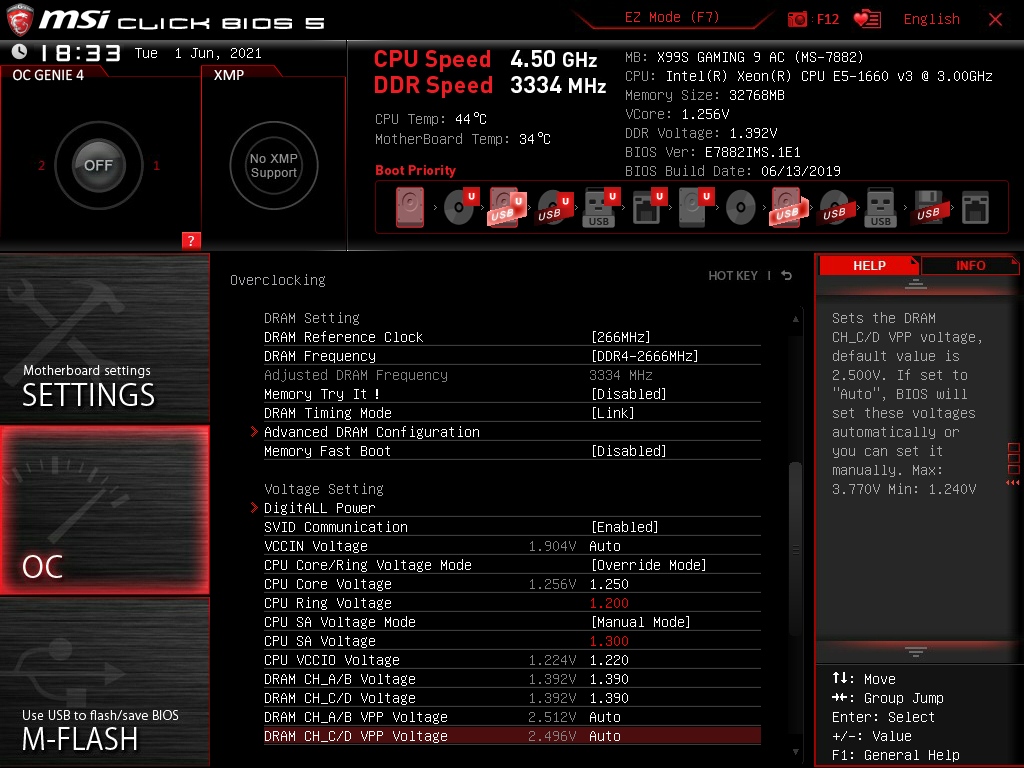This screenshot has height=768, width=1024.
Task: Select the highlighted DRAM CH_C/D VPP Voltage row
Action: pos(512,736)
